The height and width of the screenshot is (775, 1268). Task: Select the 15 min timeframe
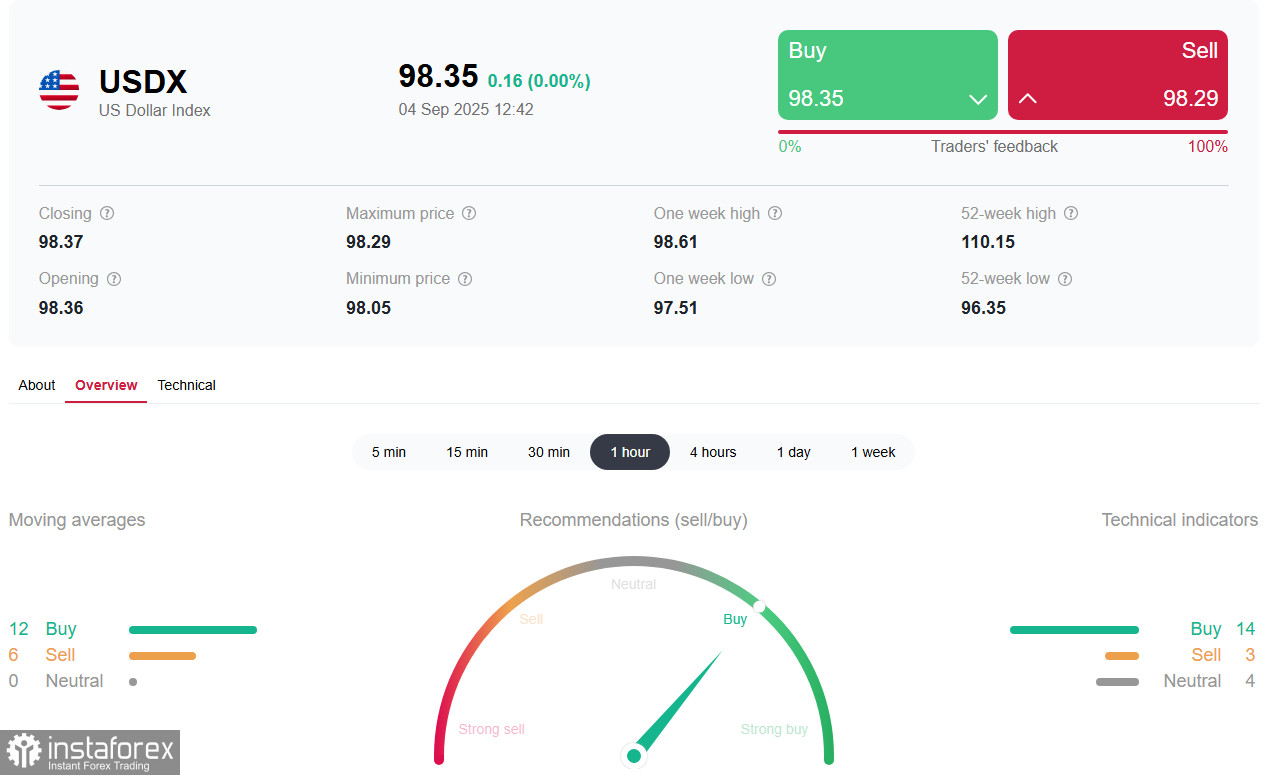click(x=467, y=452)
